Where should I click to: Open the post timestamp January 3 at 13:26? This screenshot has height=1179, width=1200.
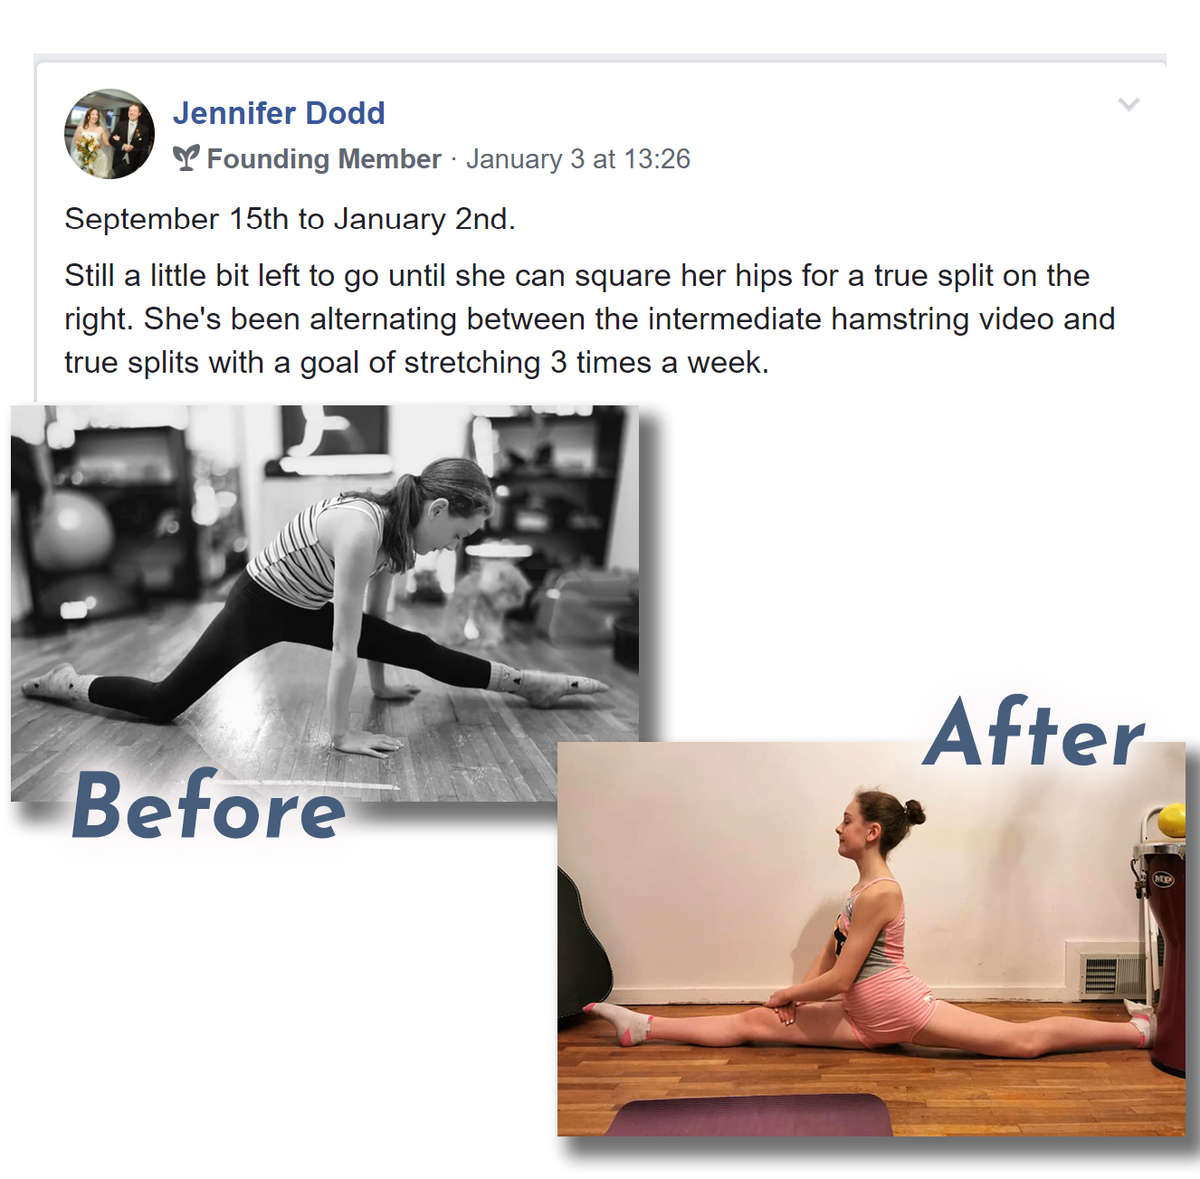tap(578, 159)
